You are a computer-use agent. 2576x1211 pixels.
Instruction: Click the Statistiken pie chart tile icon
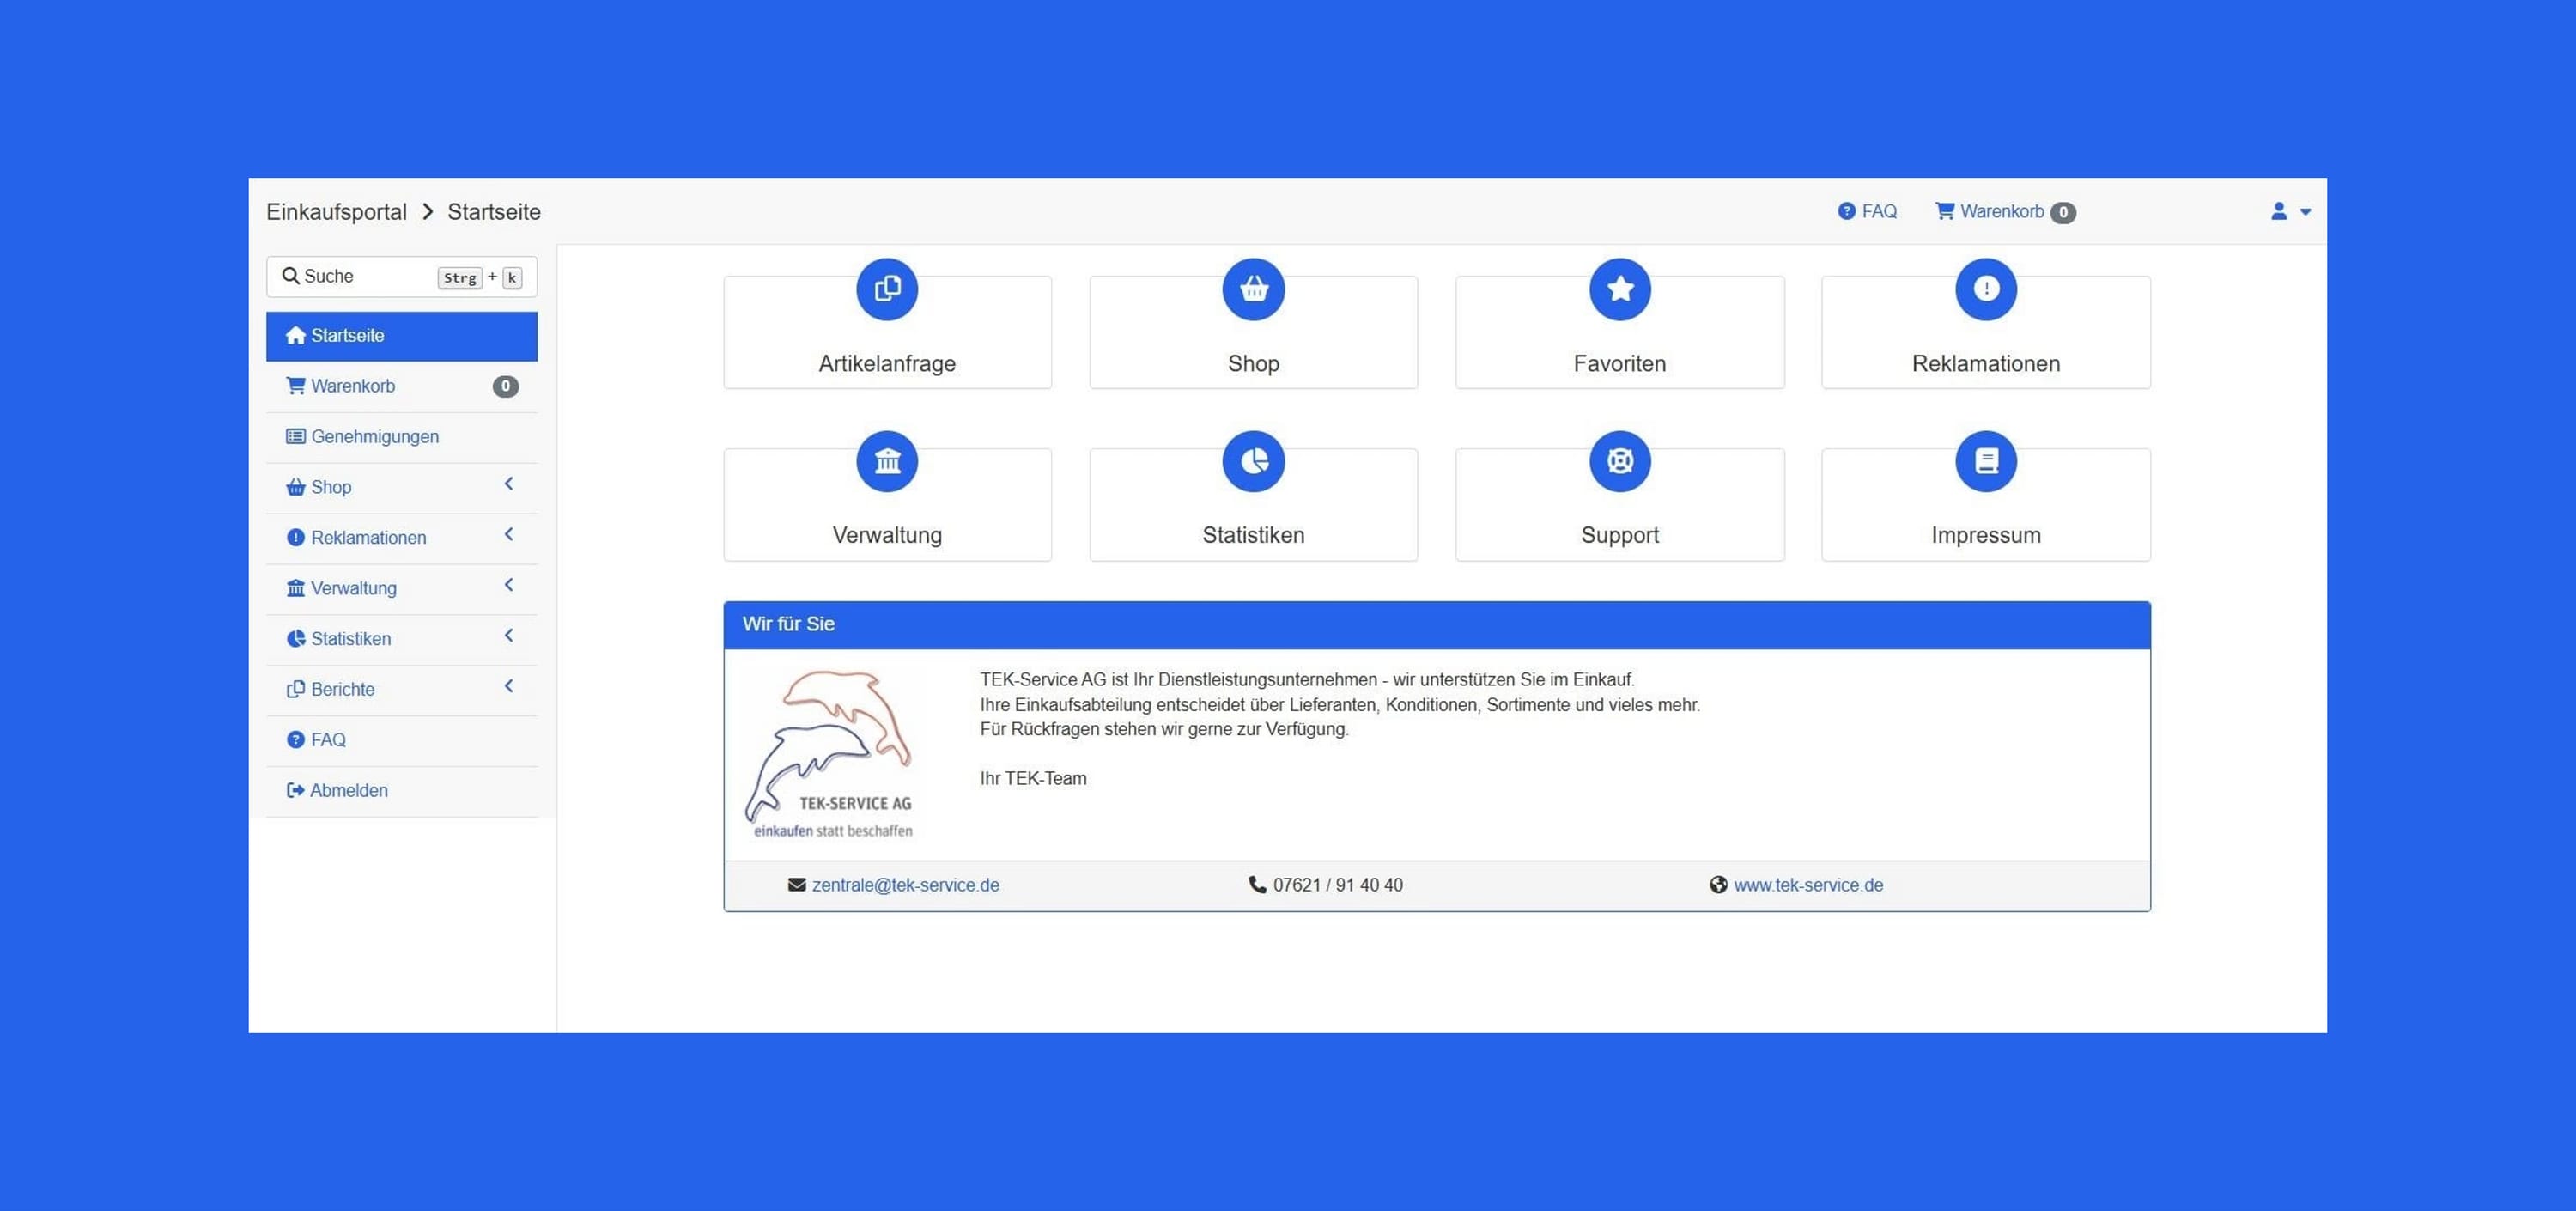pyautogui.click(x=1253, y=462)
